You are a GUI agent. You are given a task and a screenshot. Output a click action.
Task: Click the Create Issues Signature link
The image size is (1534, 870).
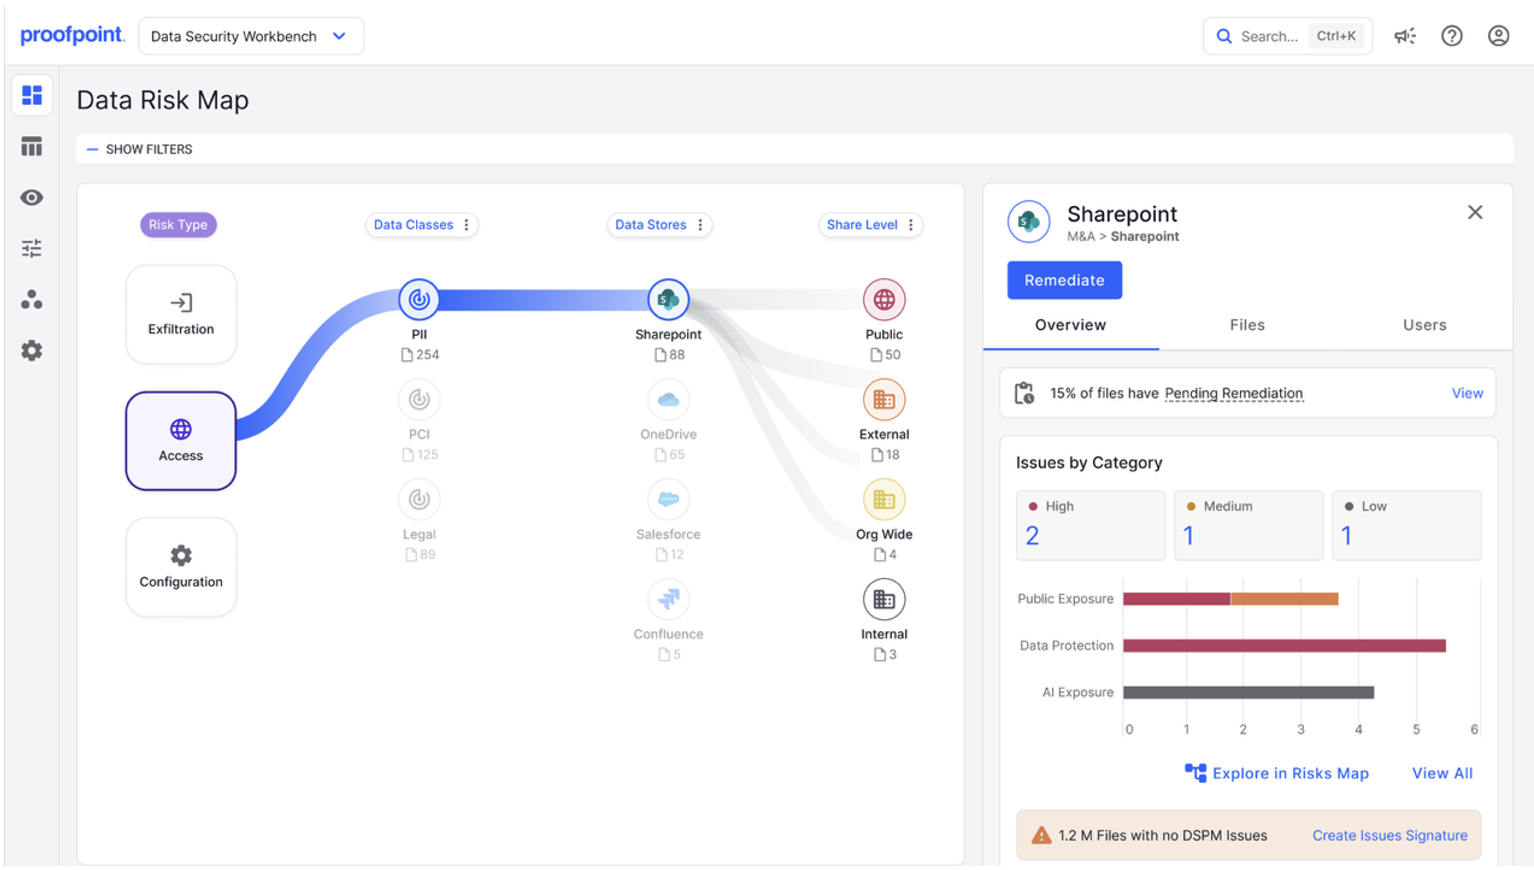pyautogui.click(x=1389, y=835)
